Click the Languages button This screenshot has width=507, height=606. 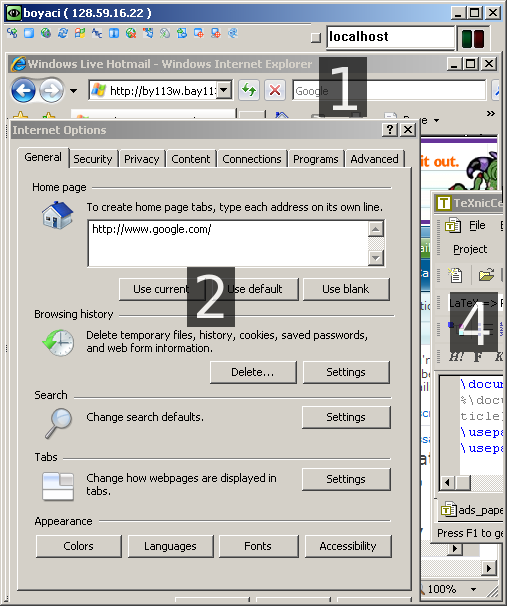pyautogui.click(x=170, y=546)
